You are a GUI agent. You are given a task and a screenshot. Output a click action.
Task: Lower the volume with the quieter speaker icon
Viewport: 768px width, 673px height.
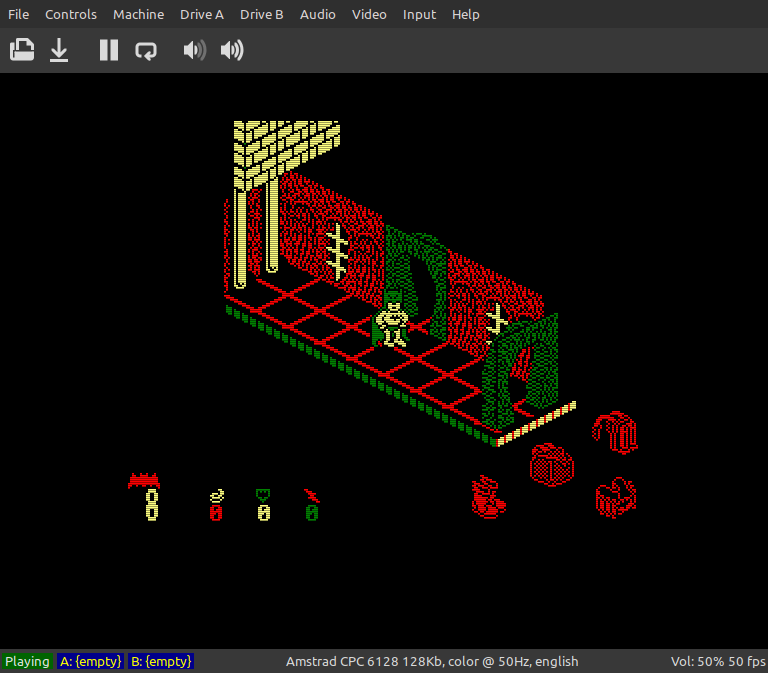(194, 50)
